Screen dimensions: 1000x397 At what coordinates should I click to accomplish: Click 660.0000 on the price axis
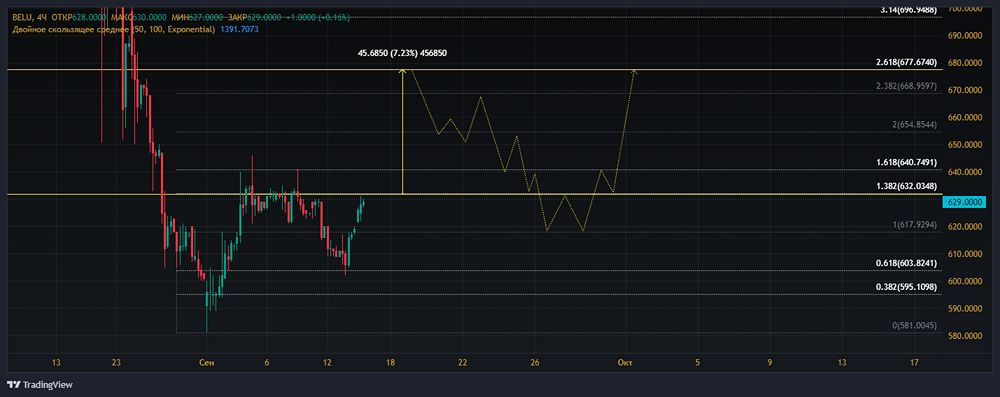pos(965,117)
